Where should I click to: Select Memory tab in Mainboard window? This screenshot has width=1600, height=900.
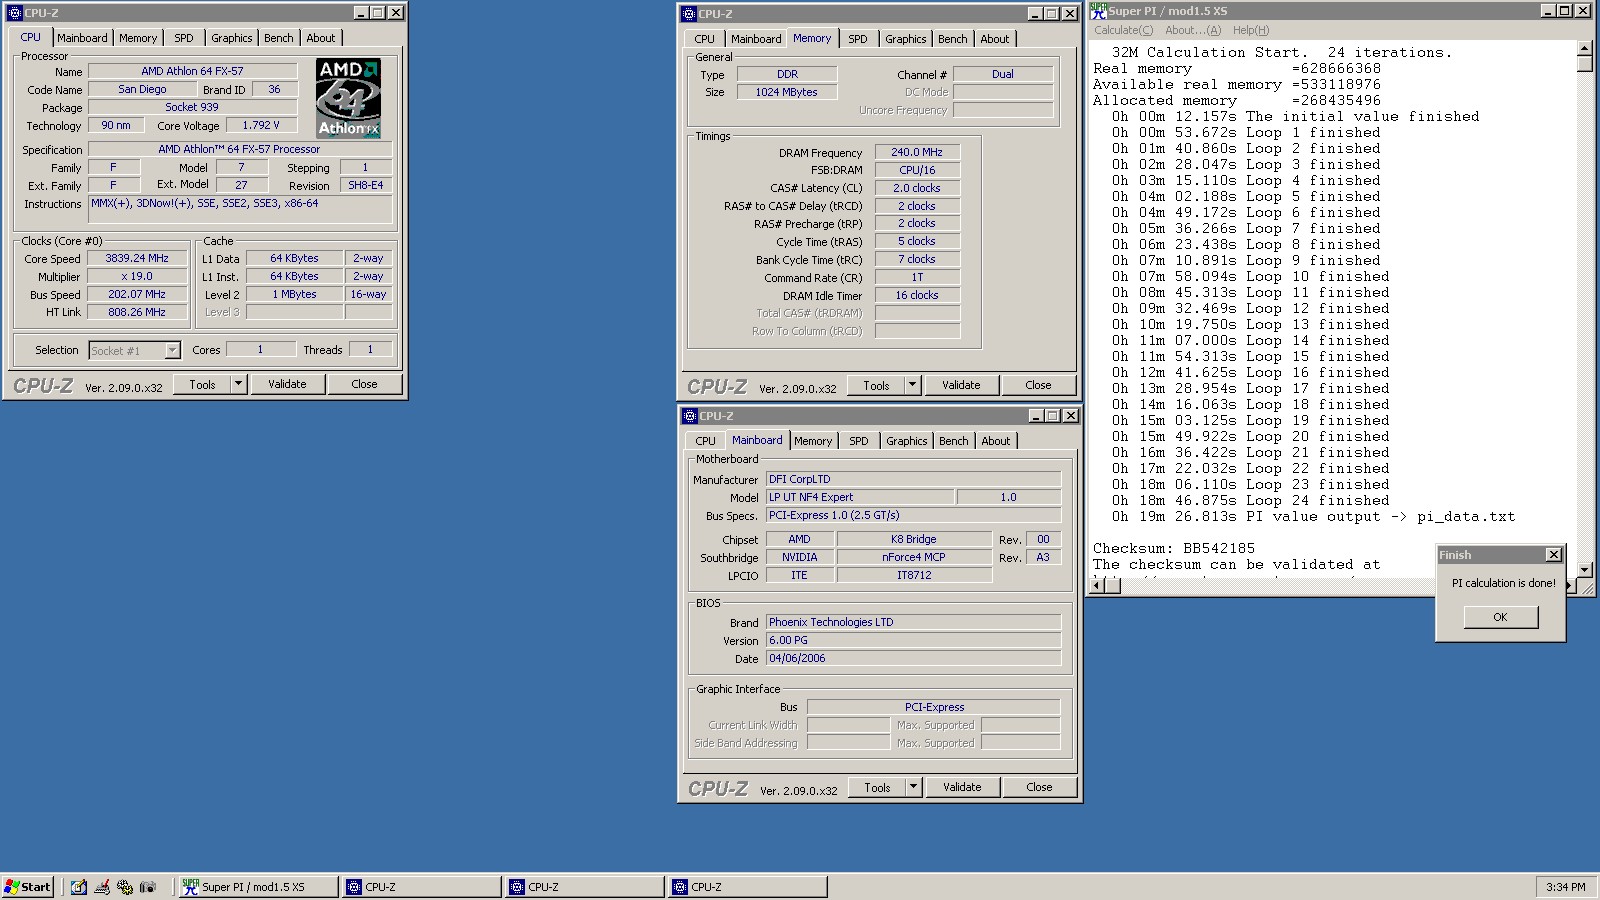(x=813, y=441)
